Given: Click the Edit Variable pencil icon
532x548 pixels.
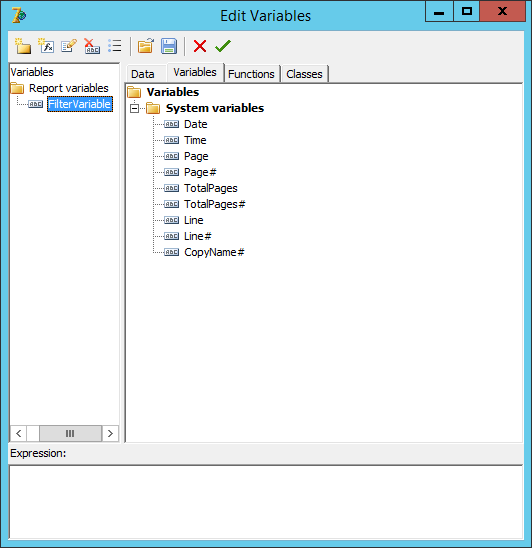Looking at the screenshot, I should click(x=69, y=46).
